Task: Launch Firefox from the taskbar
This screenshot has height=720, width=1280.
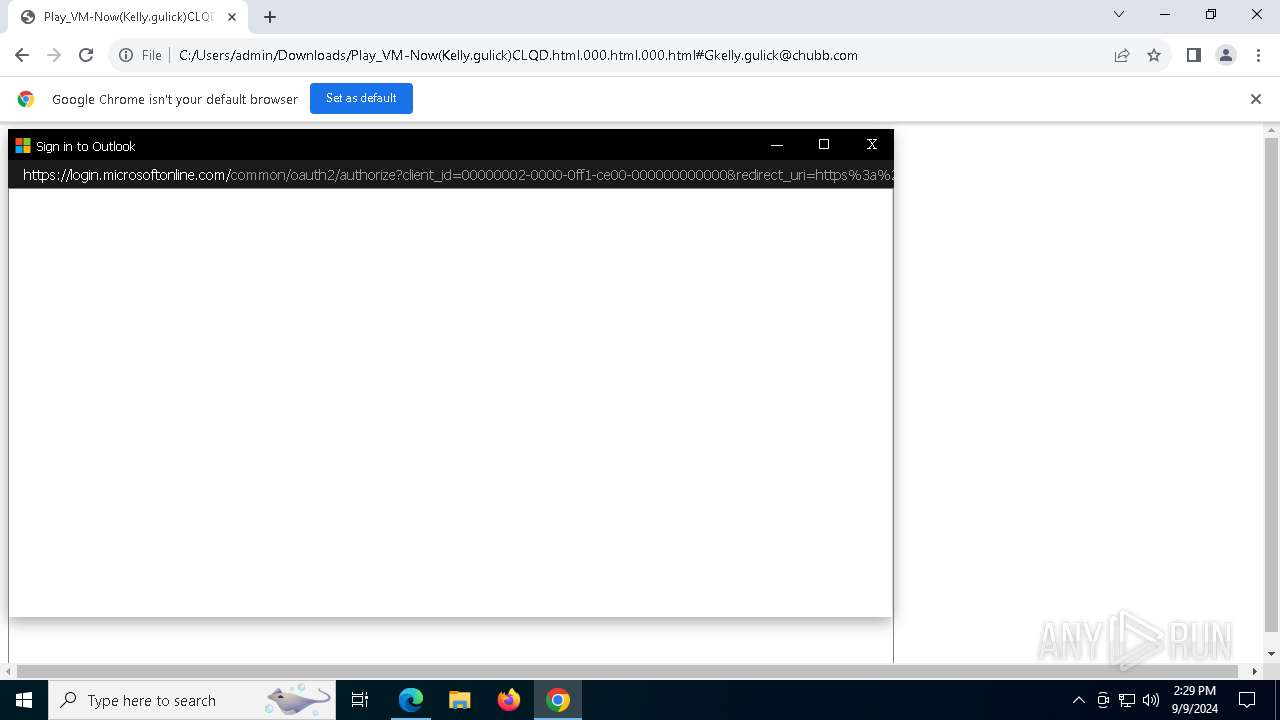Action: point(509,700)
